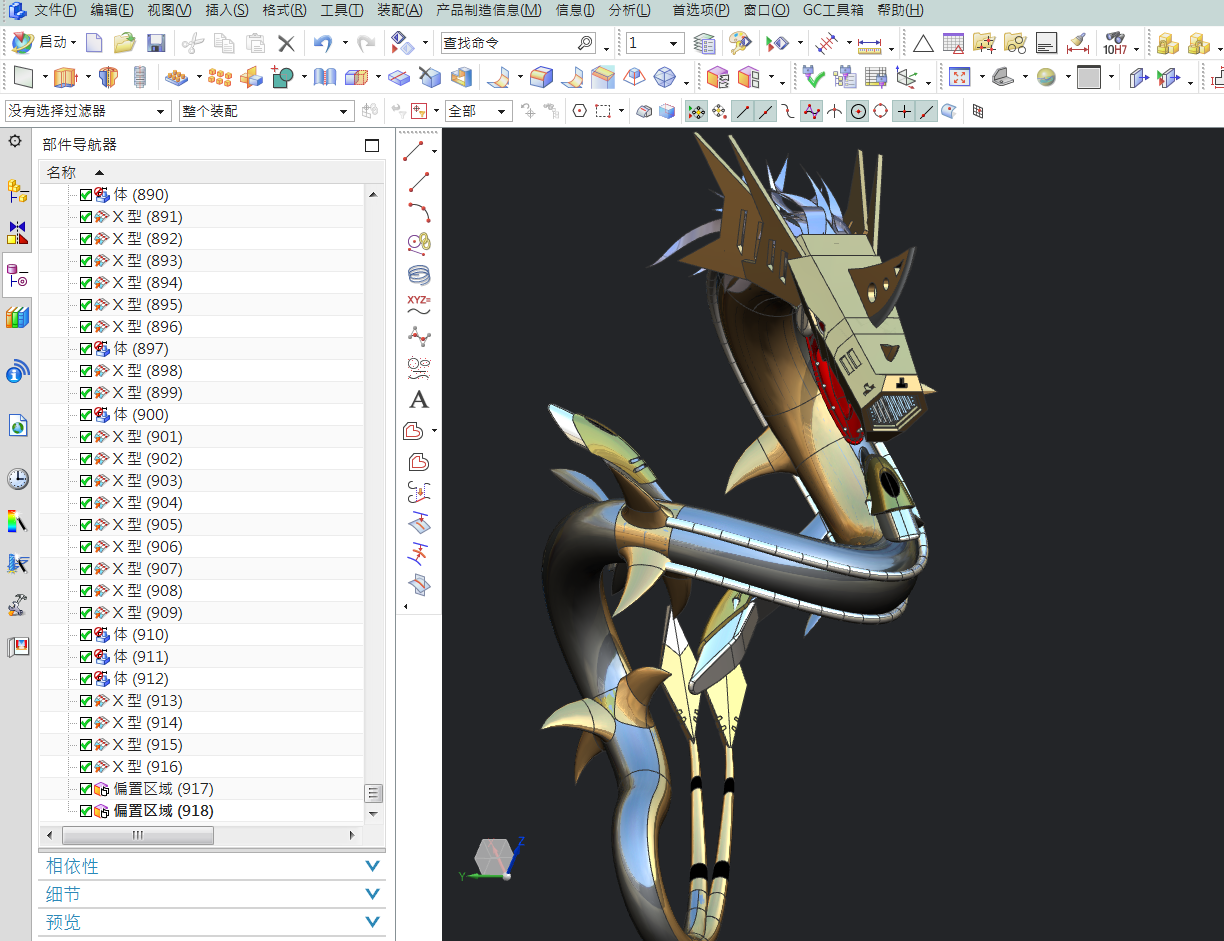
Task: Select the Text tool with letter A
Action: coord(419,400)
